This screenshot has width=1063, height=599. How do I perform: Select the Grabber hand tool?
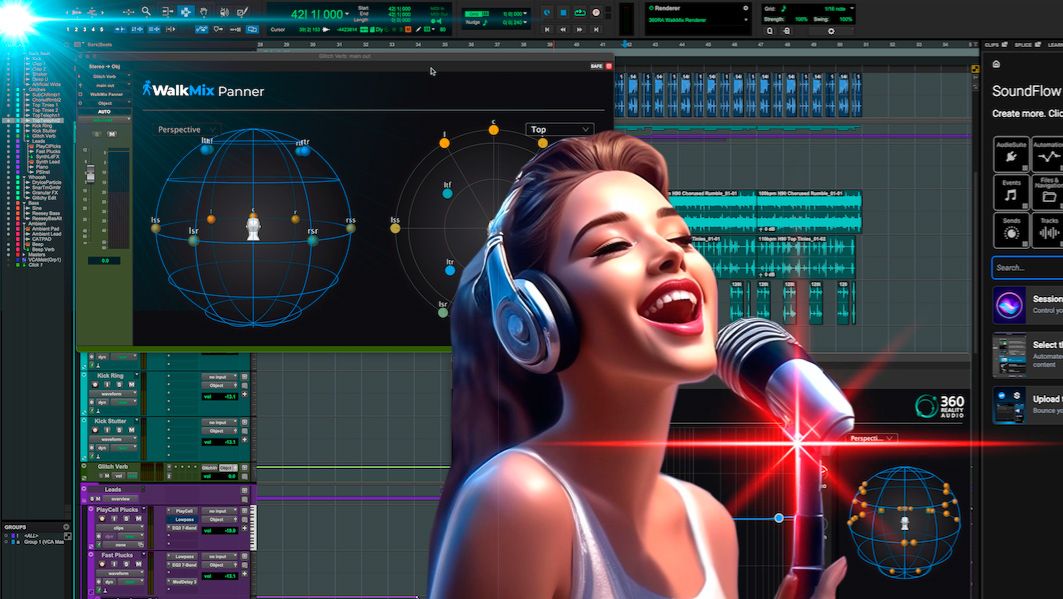click(204, 12)
